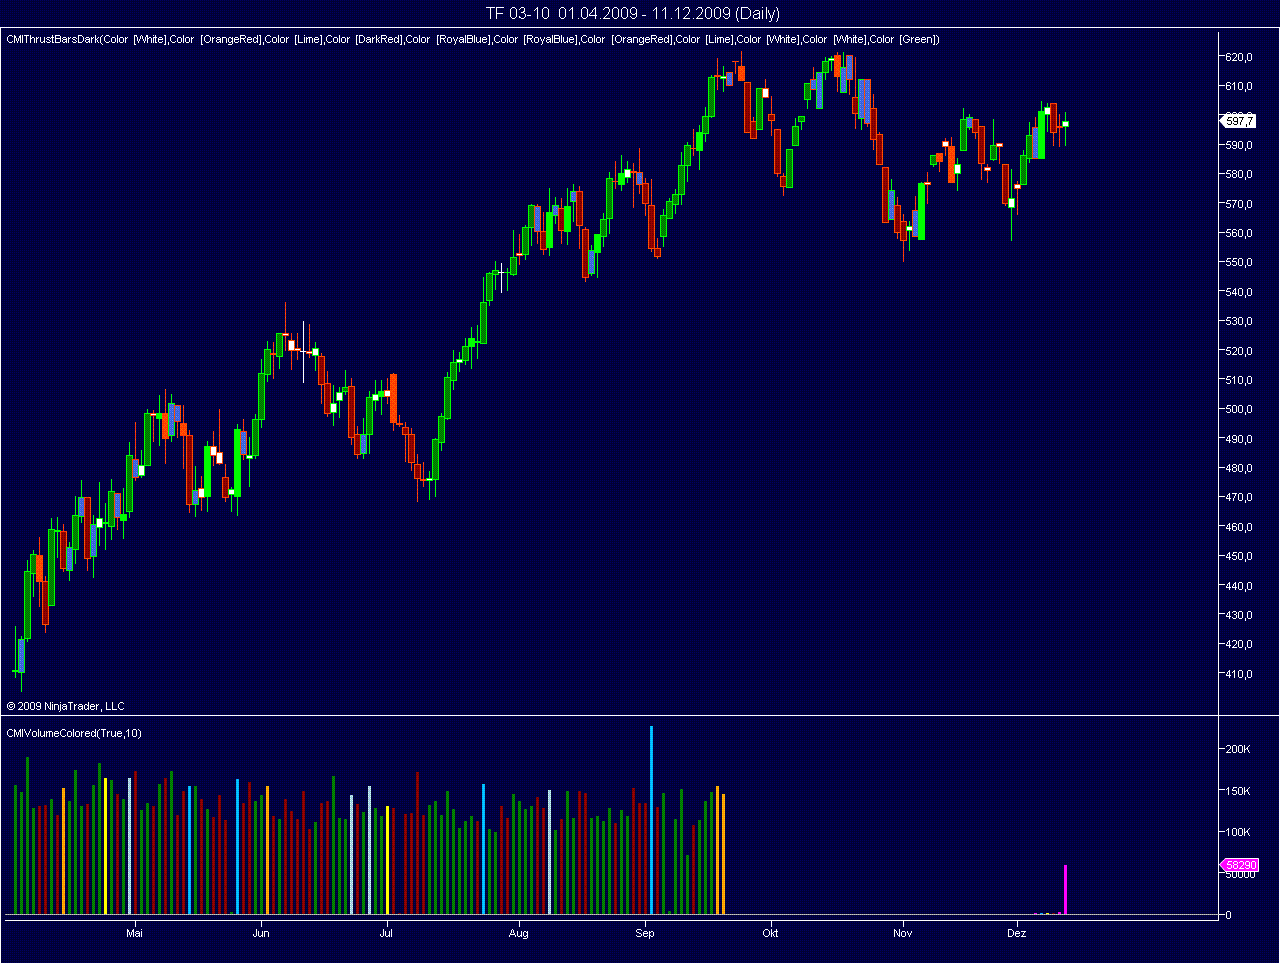Click the Nov date axis label
This screenshot has width=1280, height=964.
point(903,933)
